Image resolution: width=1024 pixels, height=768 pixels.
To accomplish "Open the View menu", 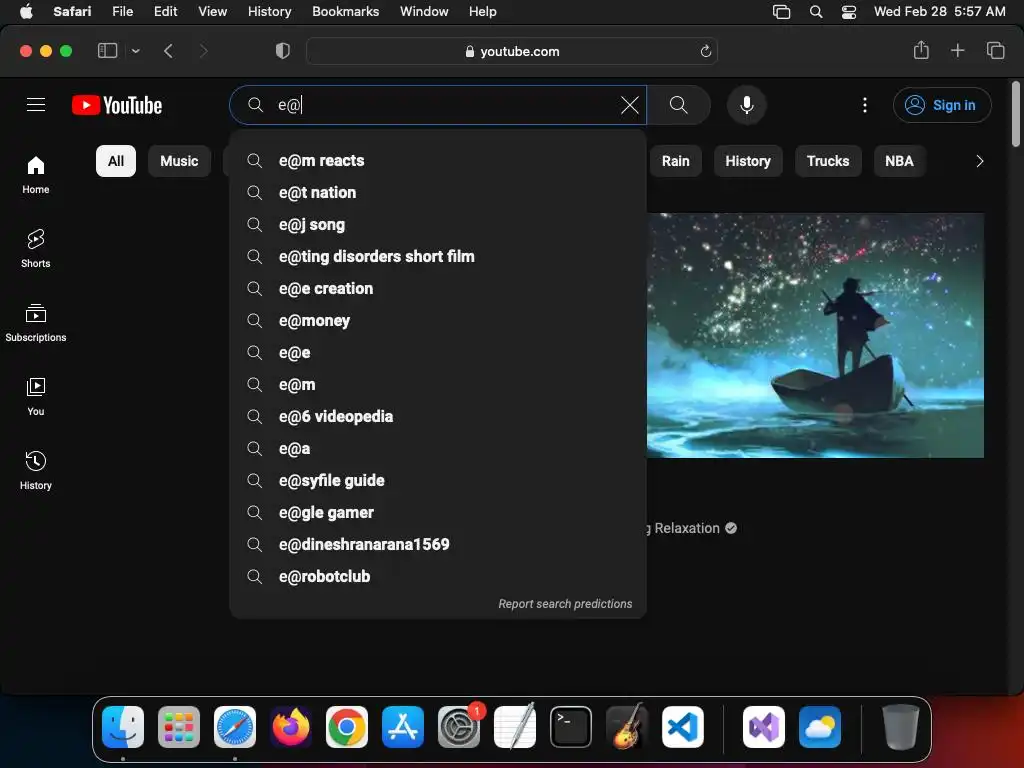I will [212, 11].
